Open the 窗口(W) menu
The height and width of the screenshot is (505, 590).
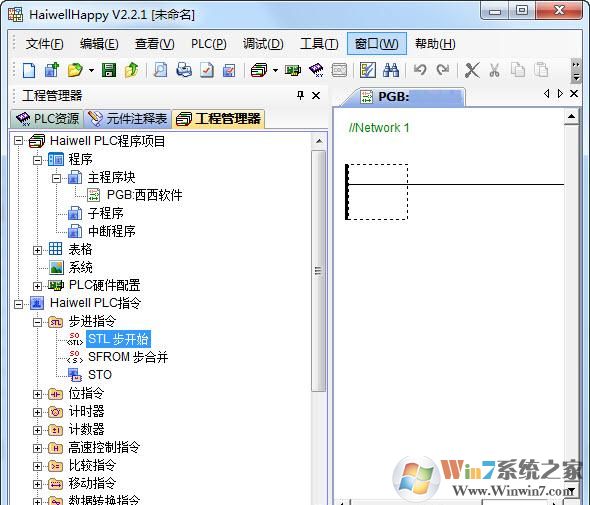[x=377, y=44]
